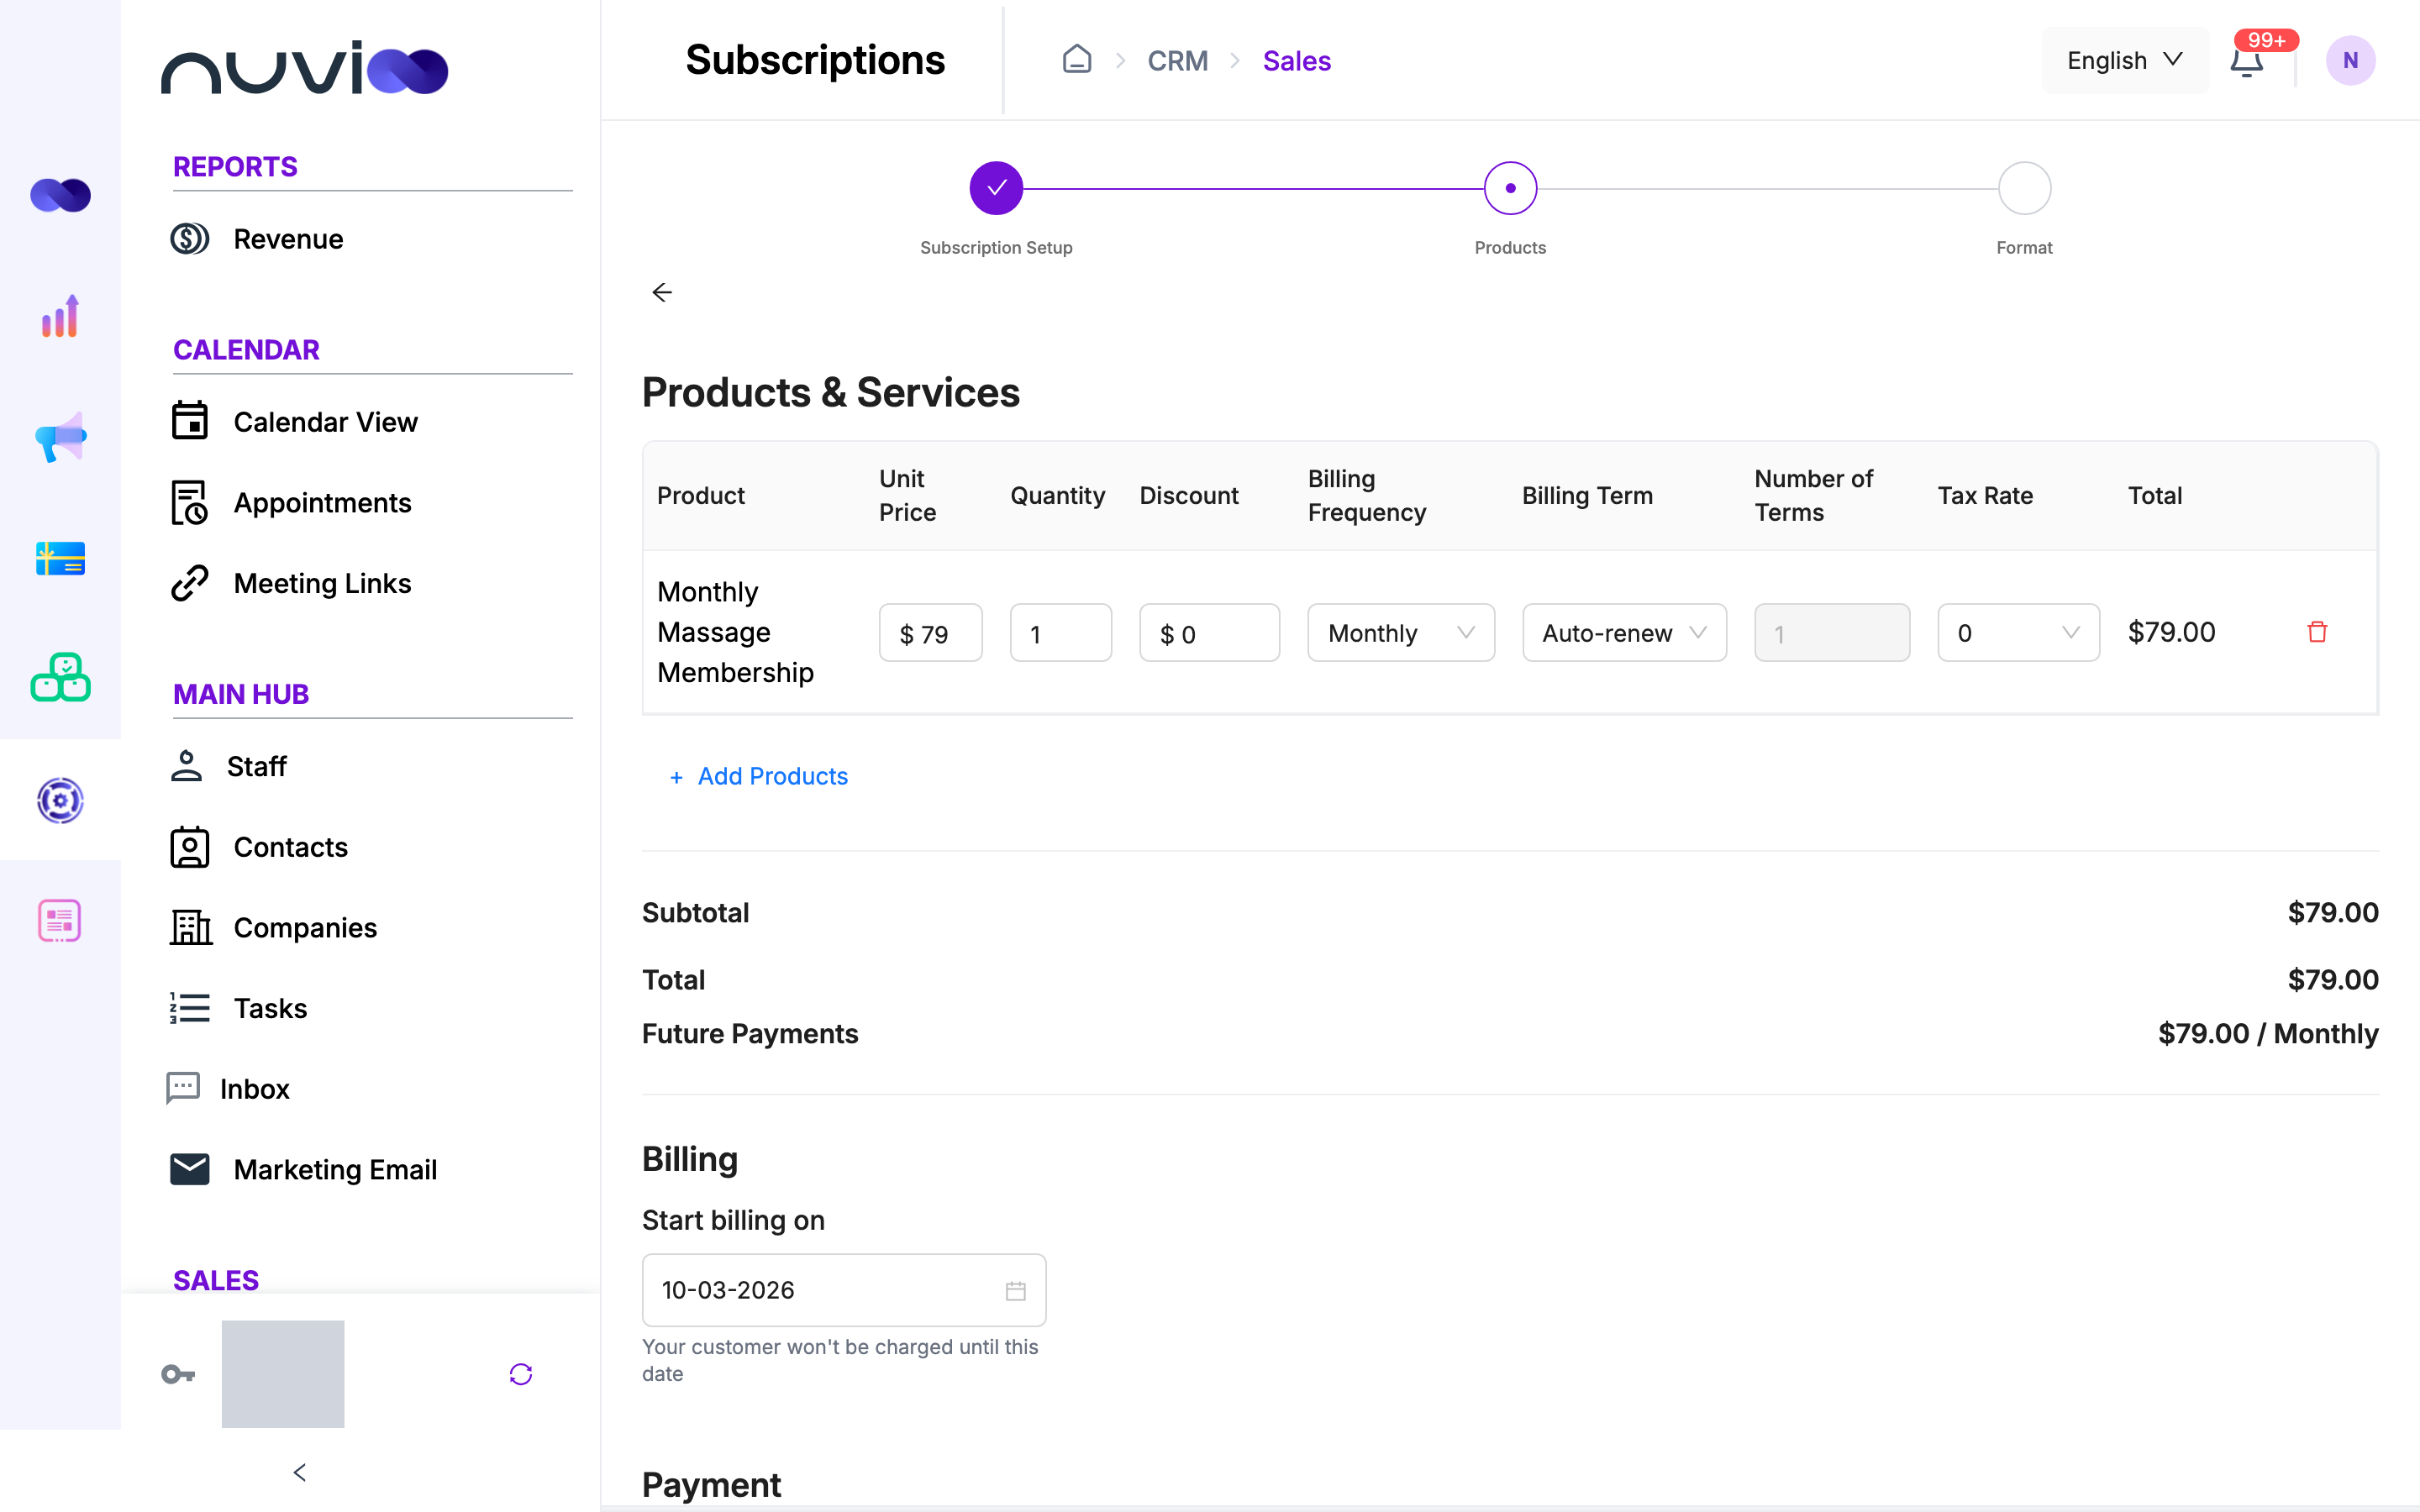This screenshot has height=1512, width=2420.
Task: Click the Companies building icon
Action: 190,927
